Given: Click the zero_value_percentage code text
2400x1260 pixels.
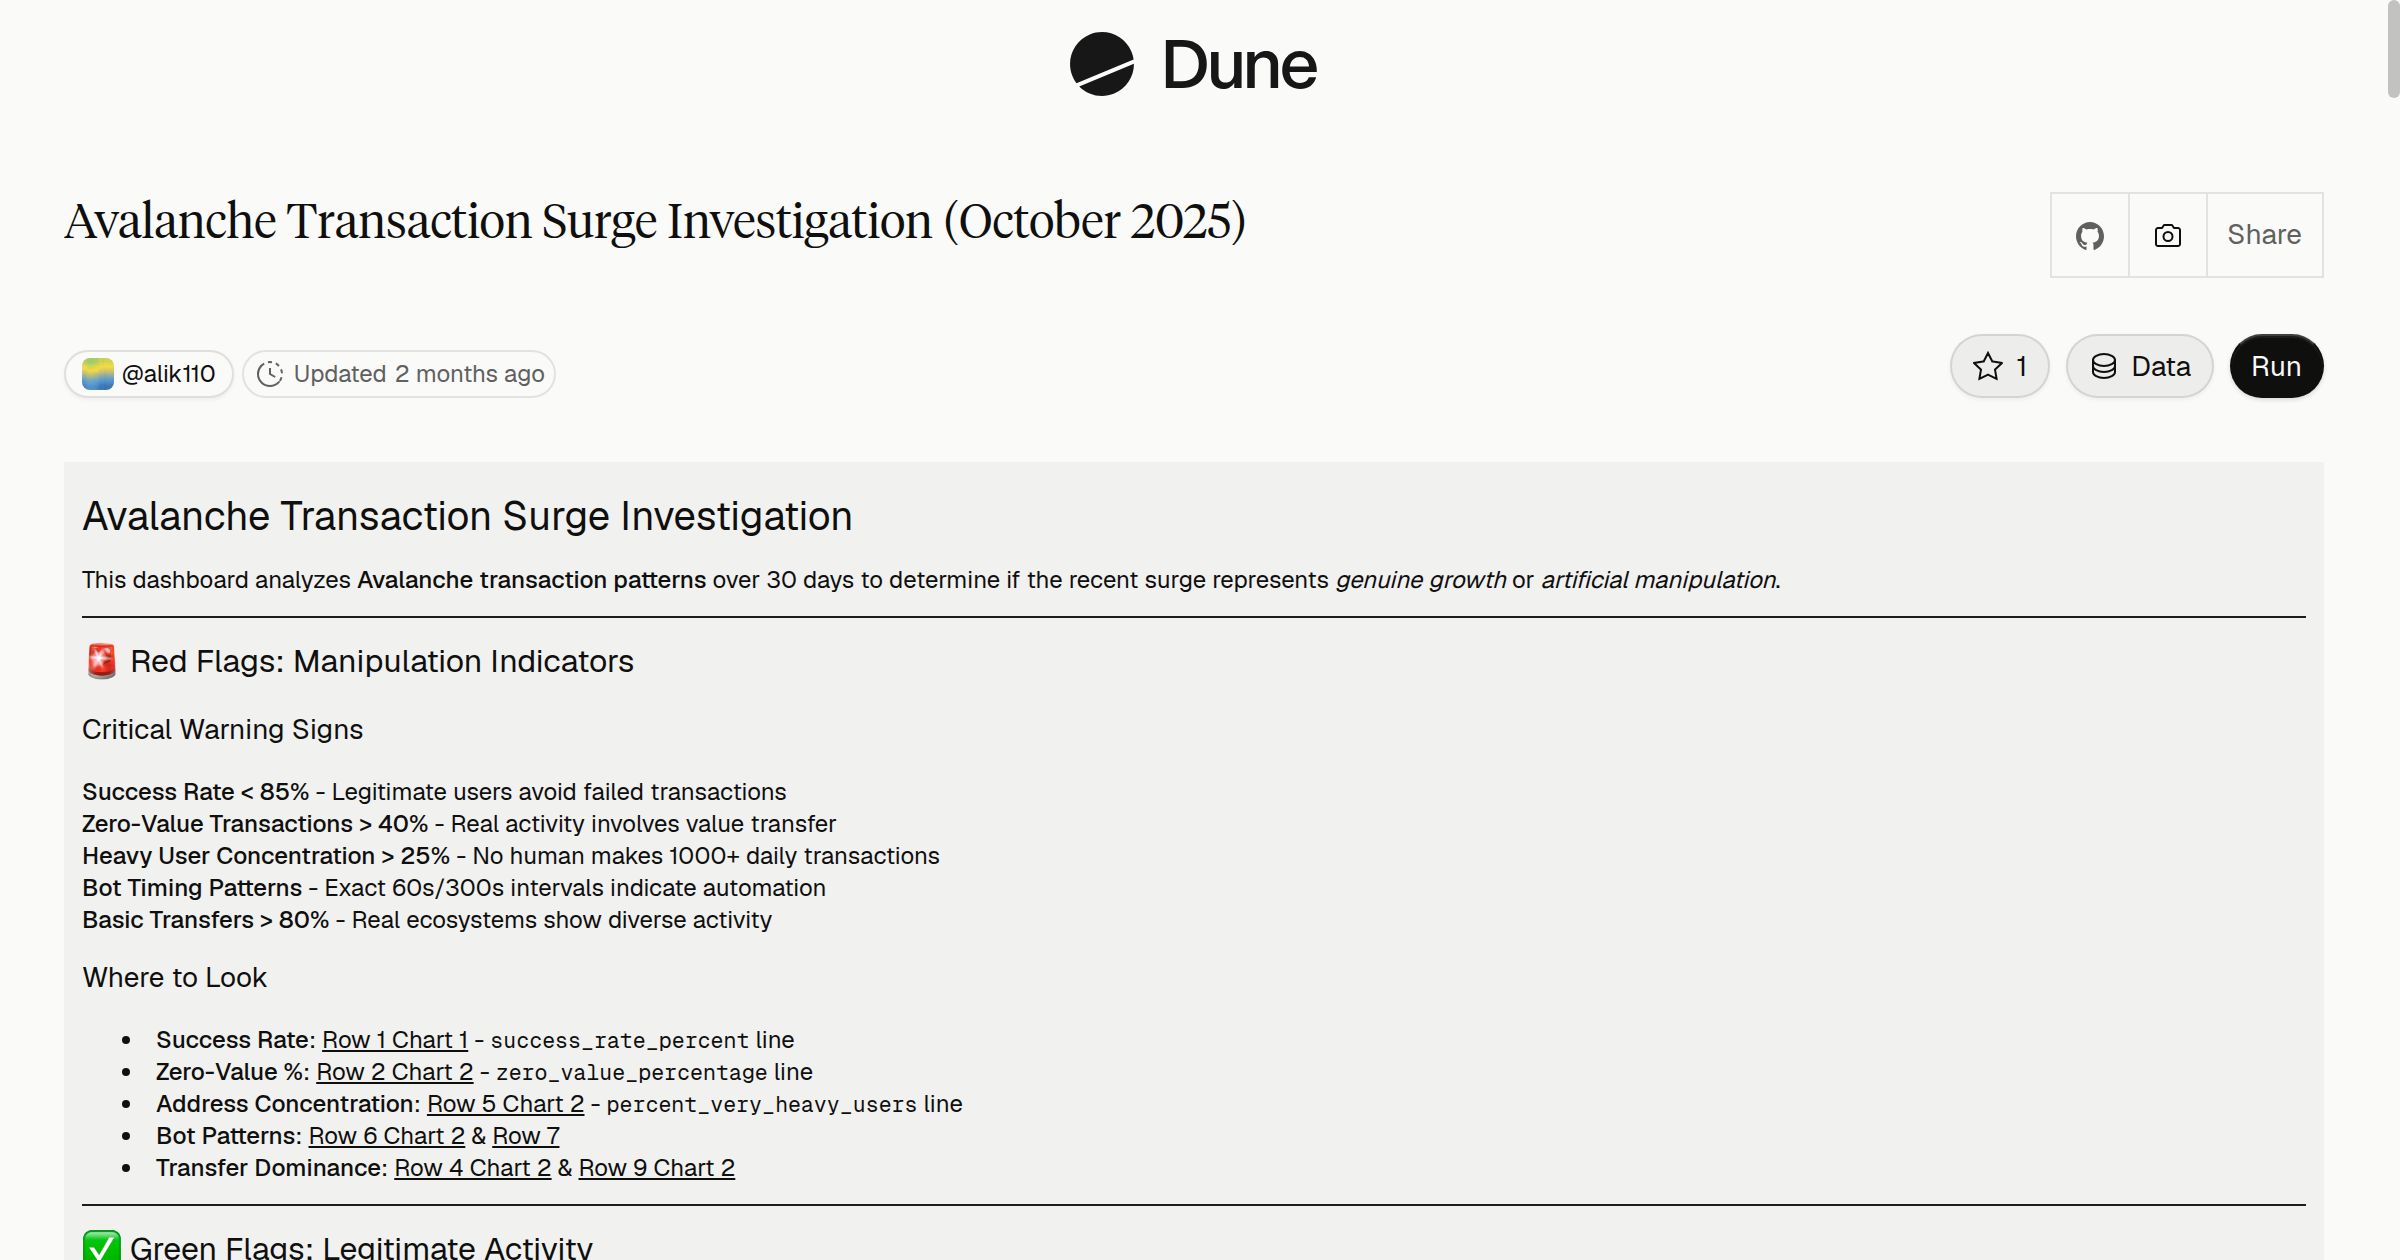Looking at the screenshot, I should [631, 1073].
